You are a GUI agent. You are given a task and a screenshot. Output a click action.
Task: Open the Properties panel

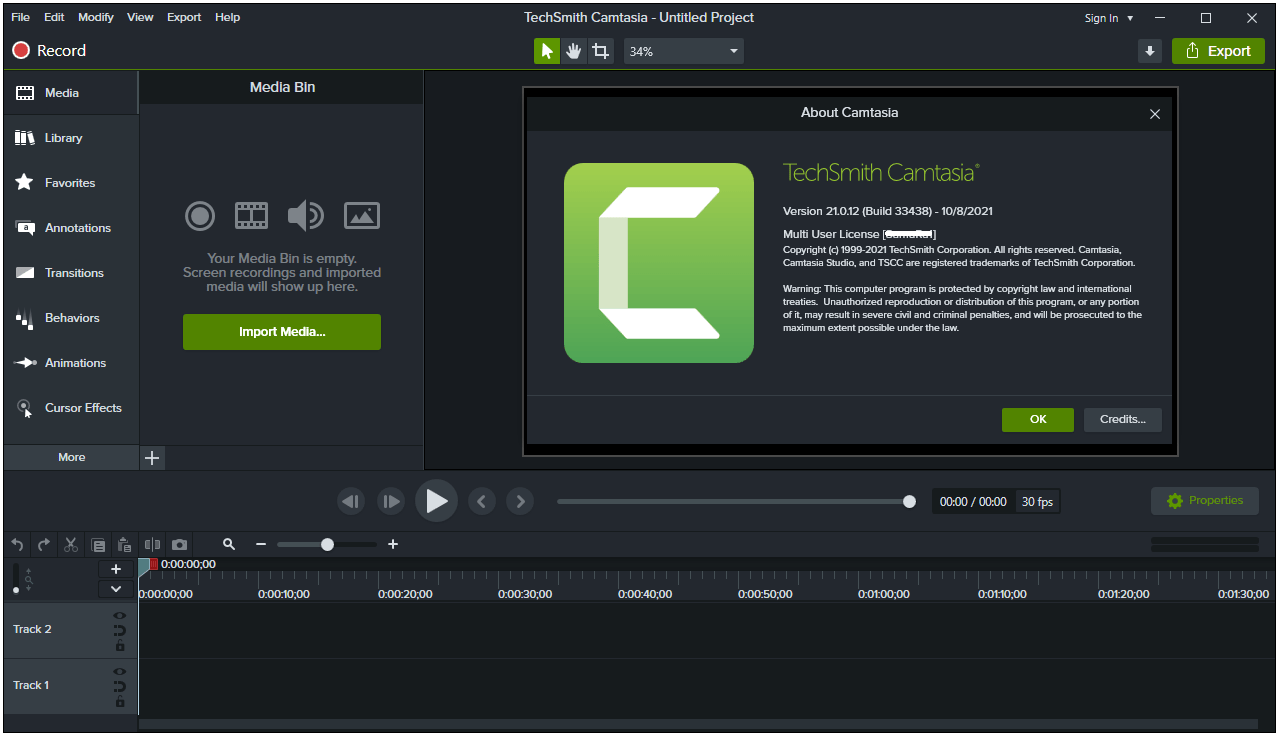point(1205,501)
